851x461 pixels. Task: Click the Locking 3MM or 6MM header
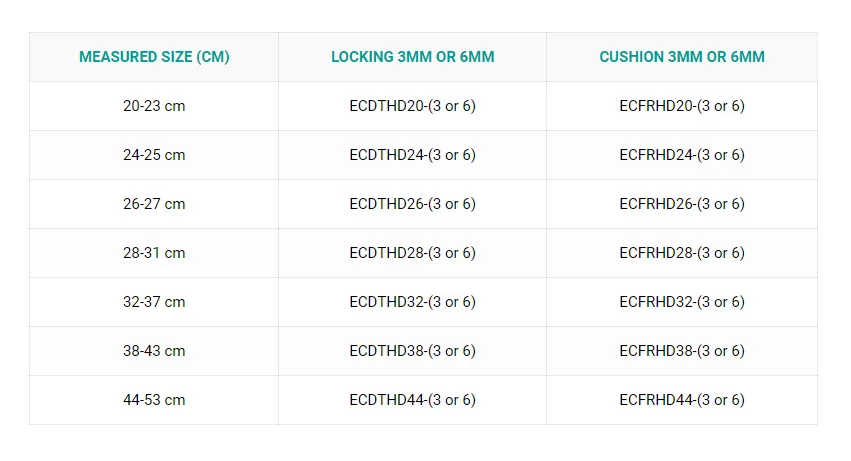(x=412, y=57)
